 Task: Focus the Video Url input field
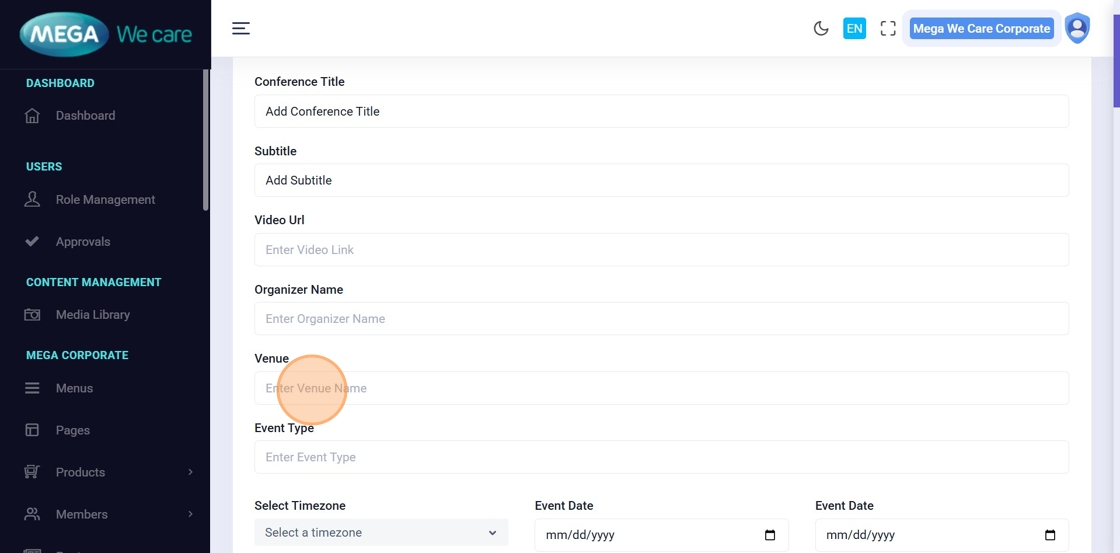[661, 250]
